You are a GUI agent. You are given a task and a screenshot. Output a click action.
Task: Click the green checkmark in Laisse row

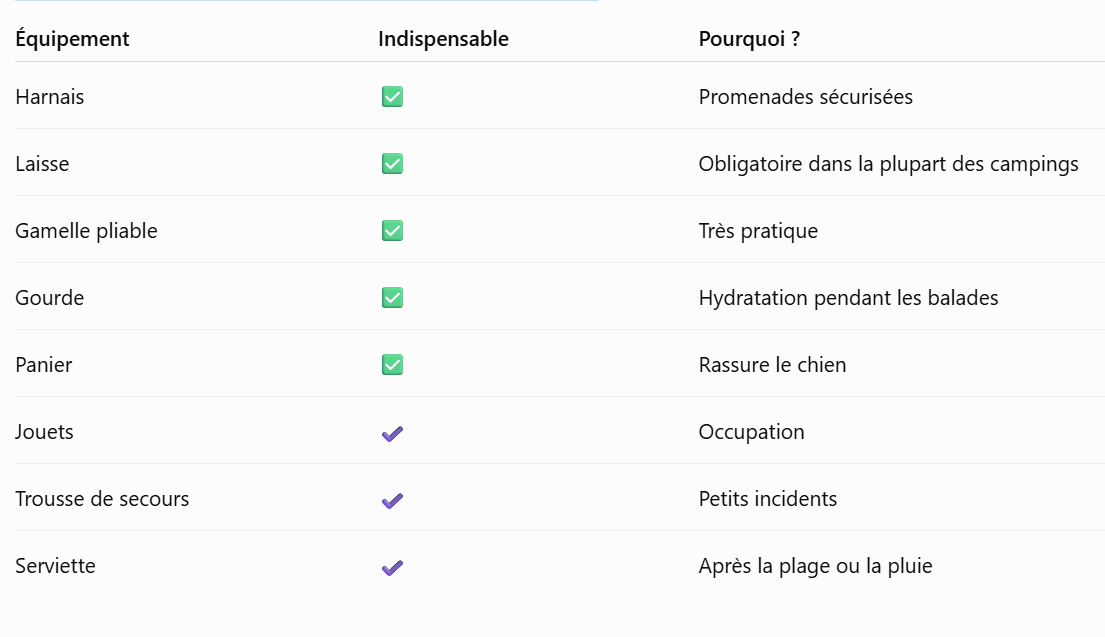point(393,163)
